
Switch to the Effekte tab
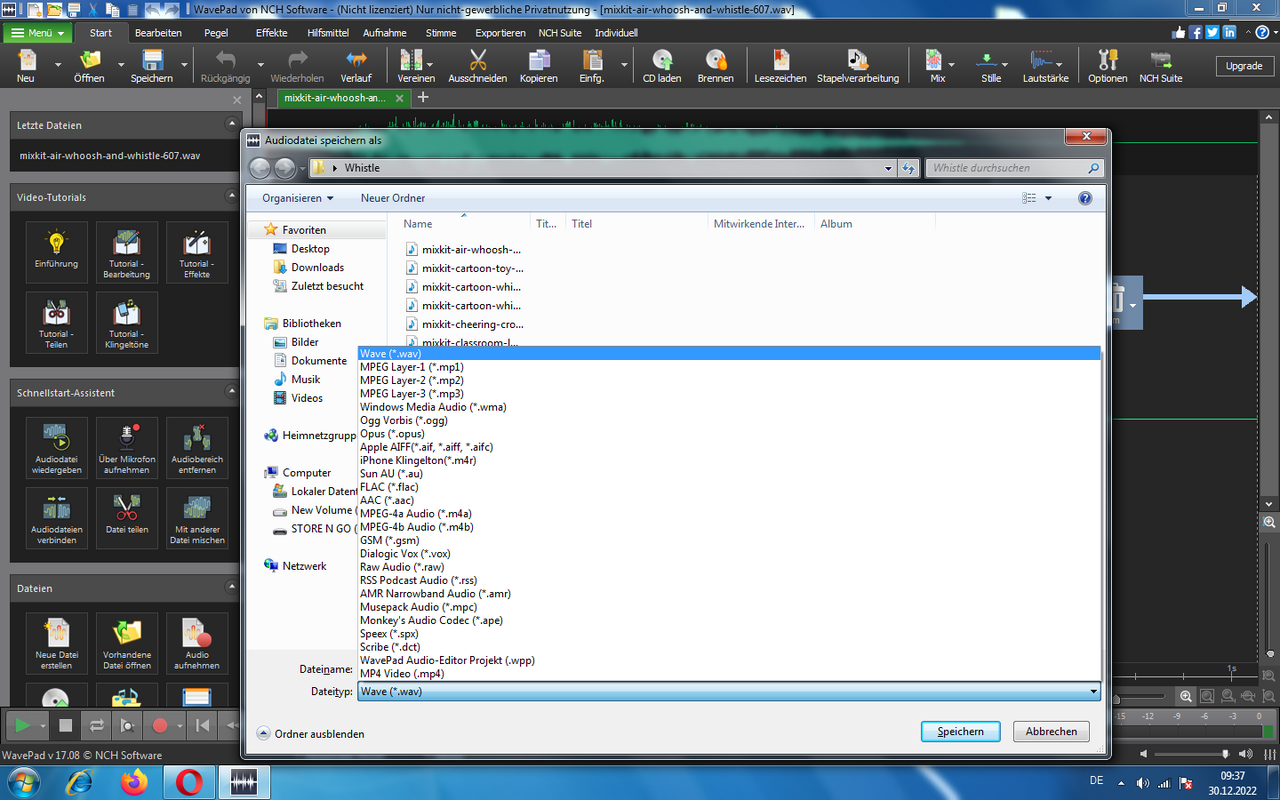pos(271,33)
